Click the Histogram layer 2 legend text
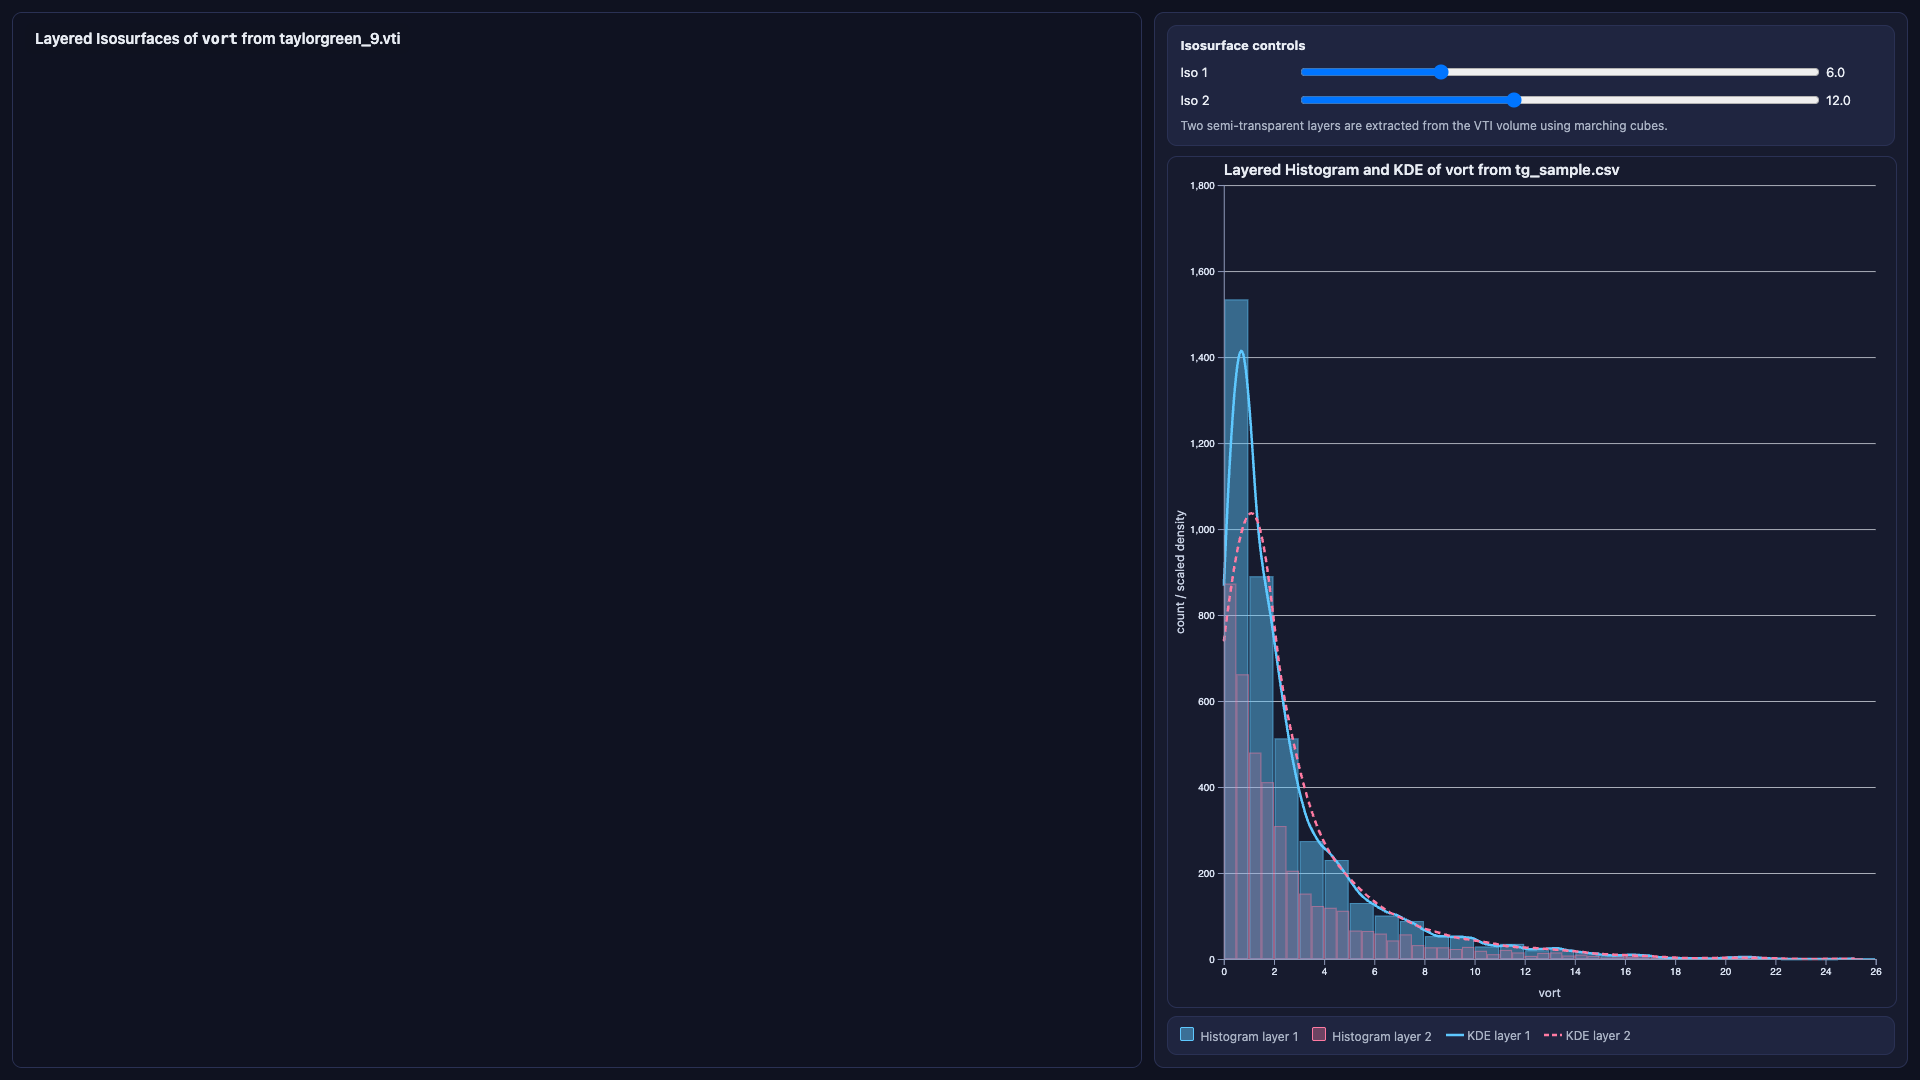 pos(1381,1037)
